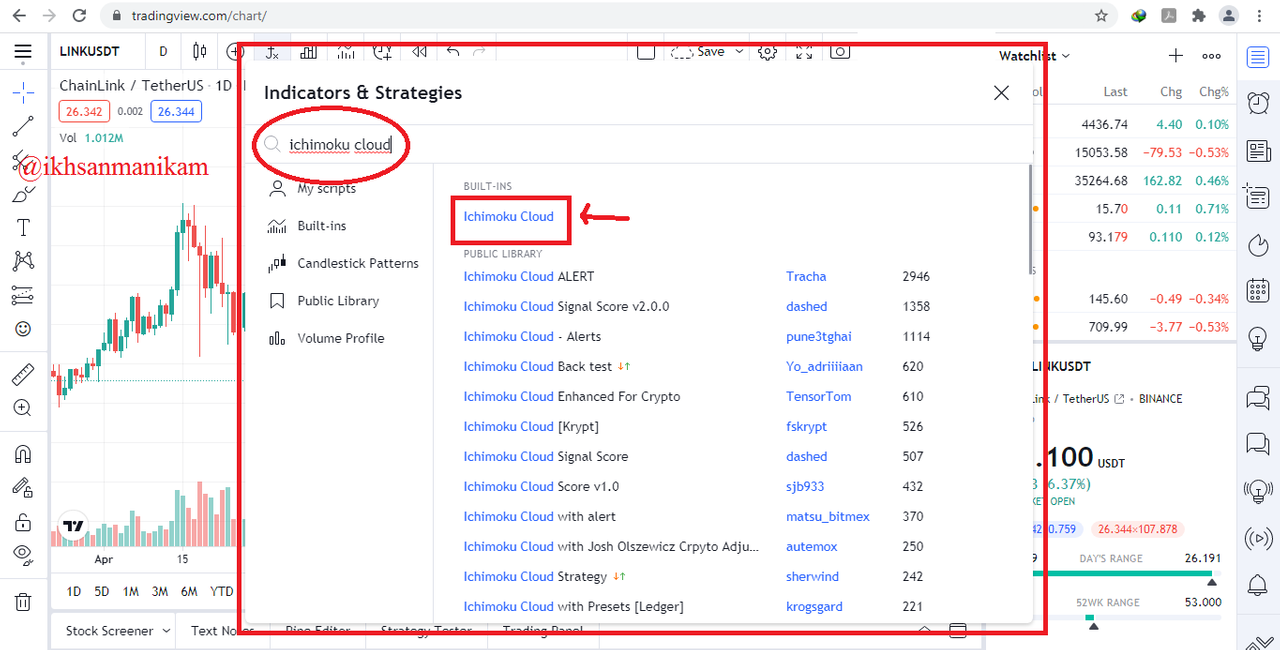Toggle magnet mode in left toolbar
This screenshot has height=650, width=1280.
[x=23, y=454]
